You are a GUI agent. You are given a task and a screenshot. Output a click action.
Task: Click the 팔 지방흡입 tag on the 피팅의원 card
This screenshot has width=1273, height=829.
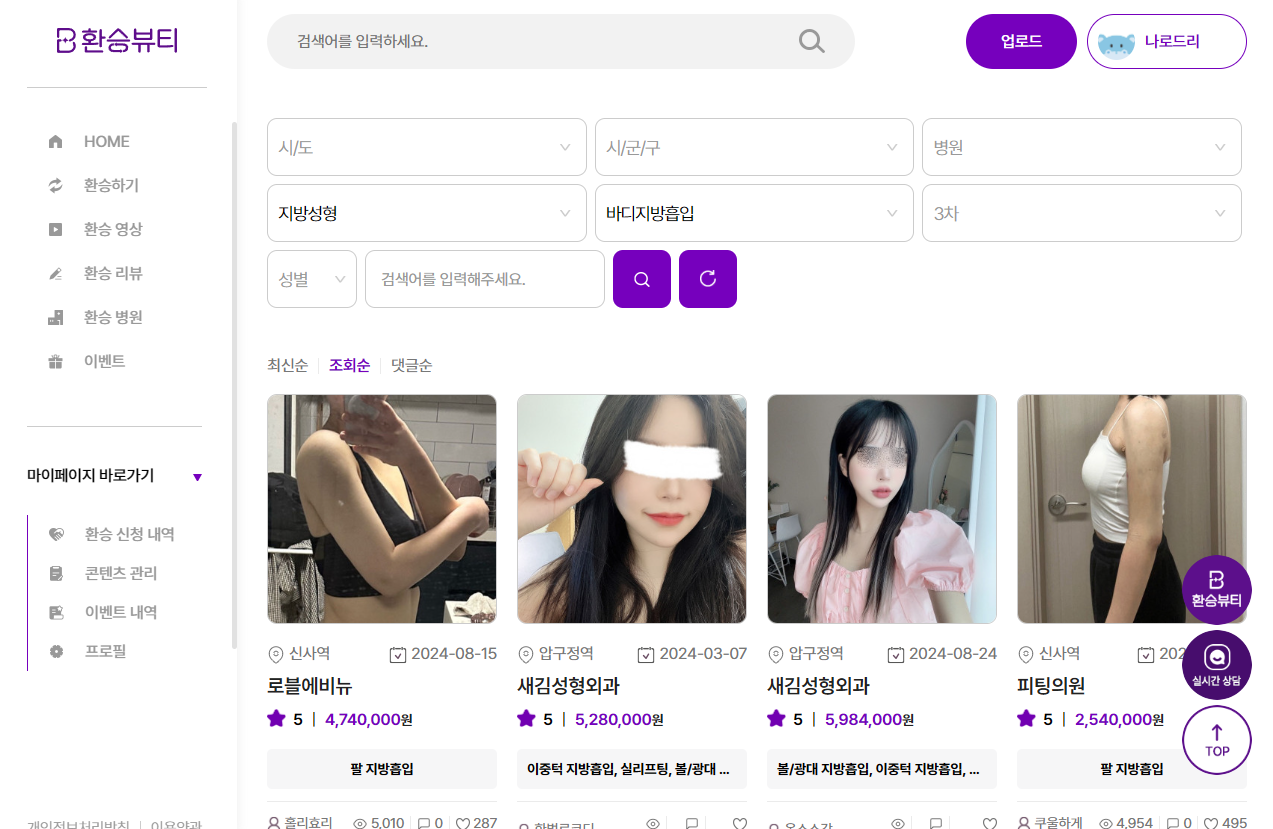(x=1132, y=769)
